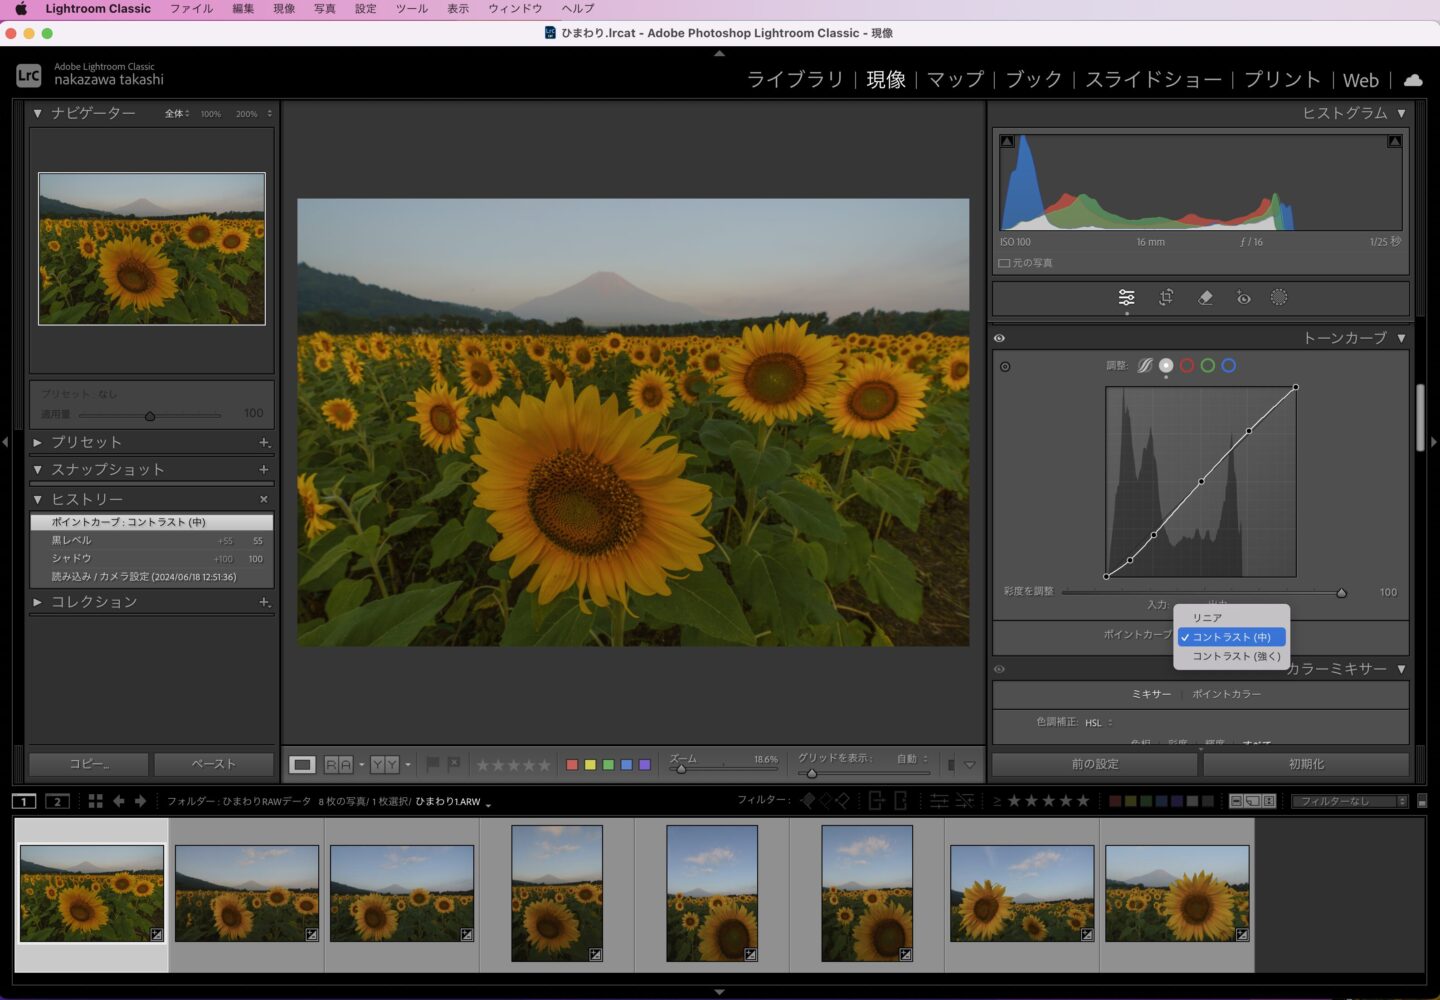Click the red color label swatch
This screenshot has width=1440, height=1000.
(572, 765)
